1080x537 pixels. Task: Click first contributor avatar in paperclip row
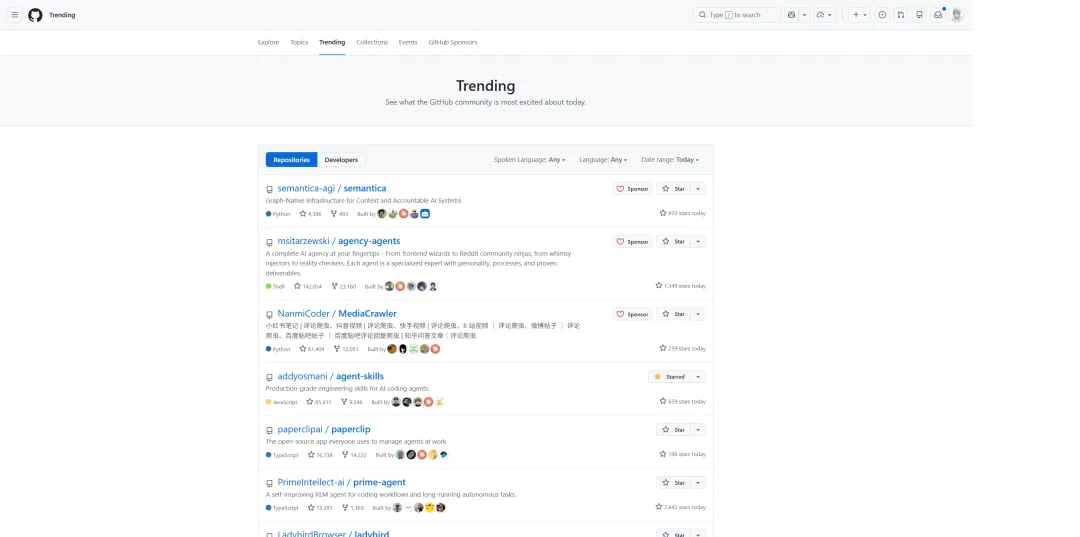pos(400,455)
